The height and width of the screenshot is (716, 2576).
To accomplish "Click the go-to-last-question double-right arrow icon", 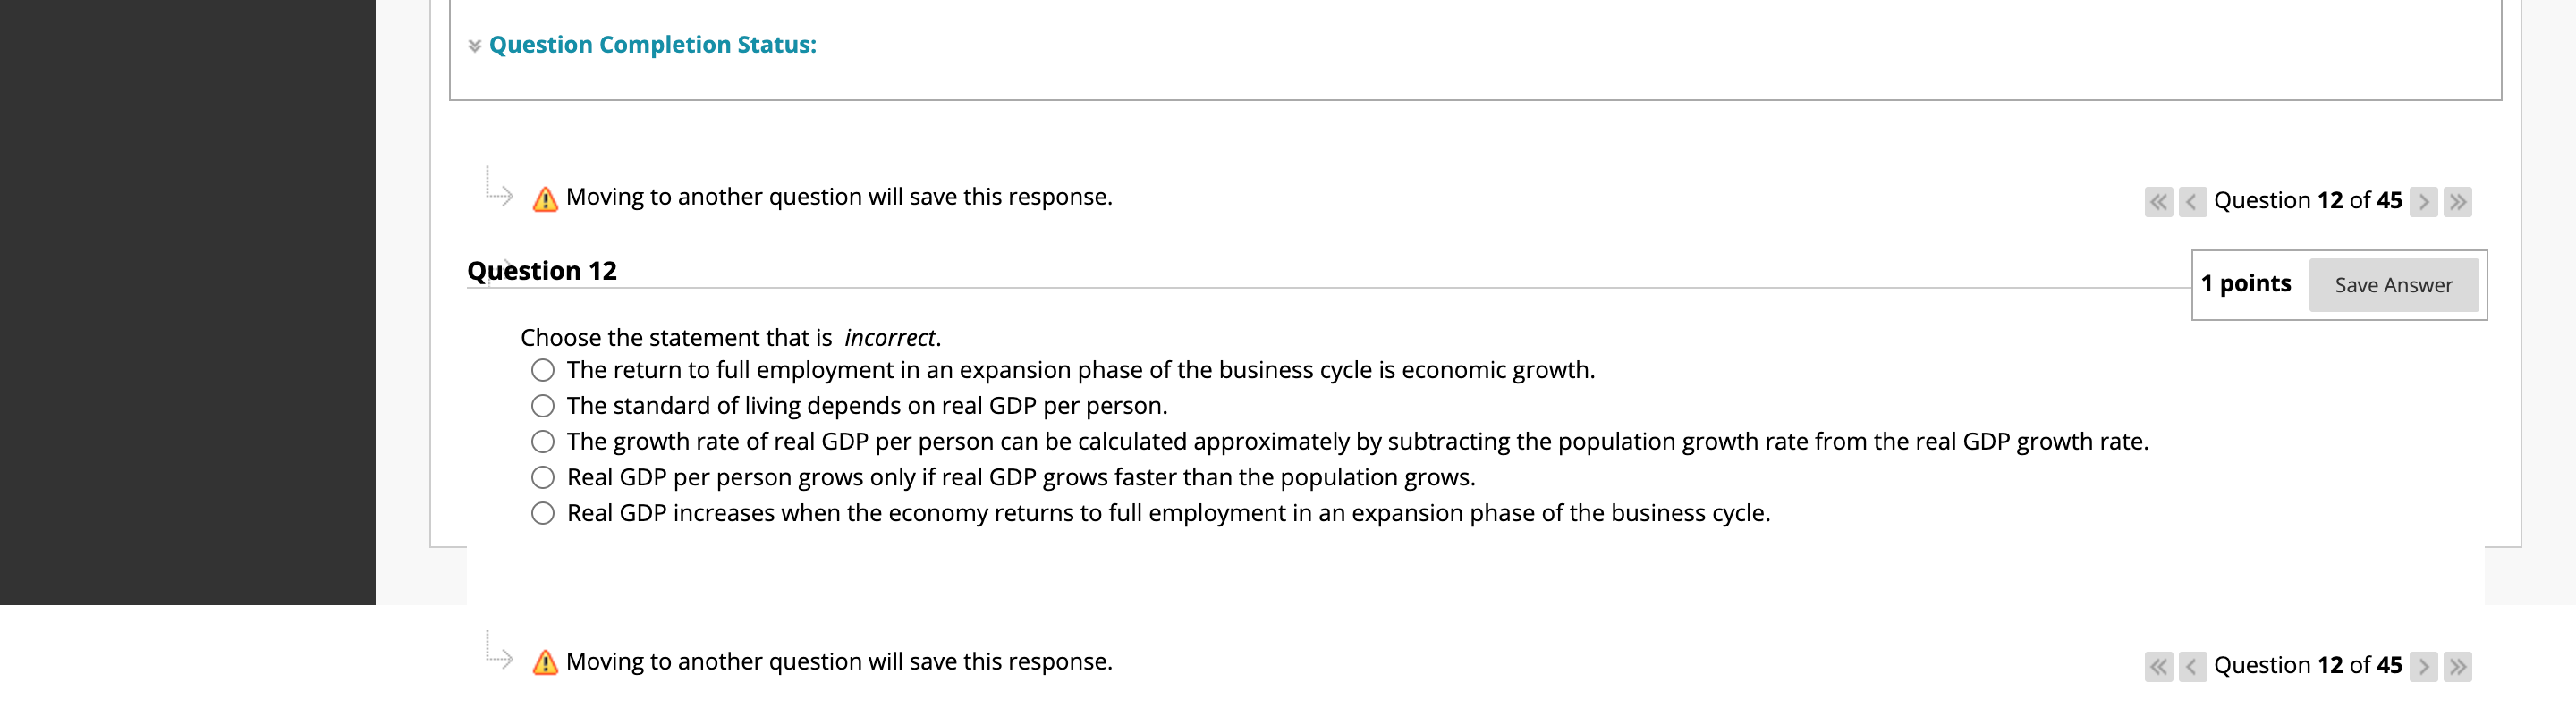I will (2460, 203).
